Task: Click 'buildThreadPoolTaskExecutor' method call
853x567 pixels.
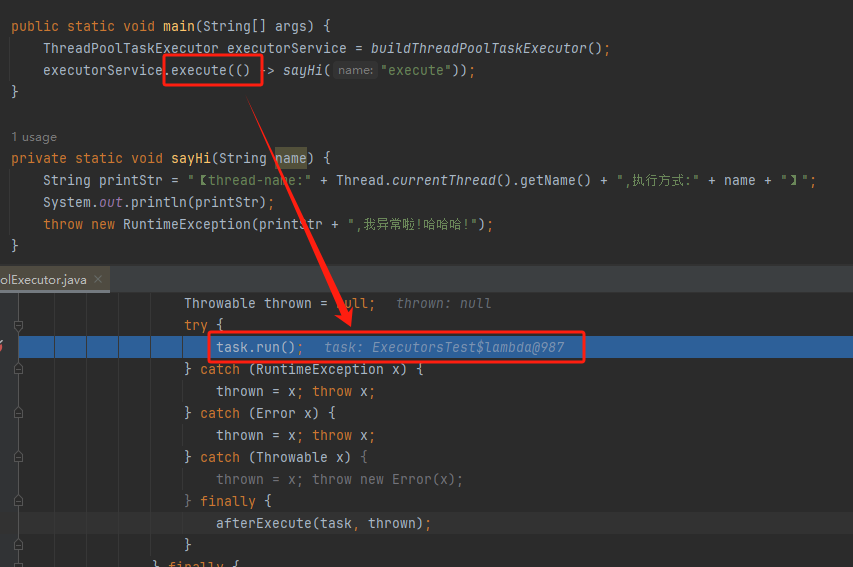Action: [479, 48]
